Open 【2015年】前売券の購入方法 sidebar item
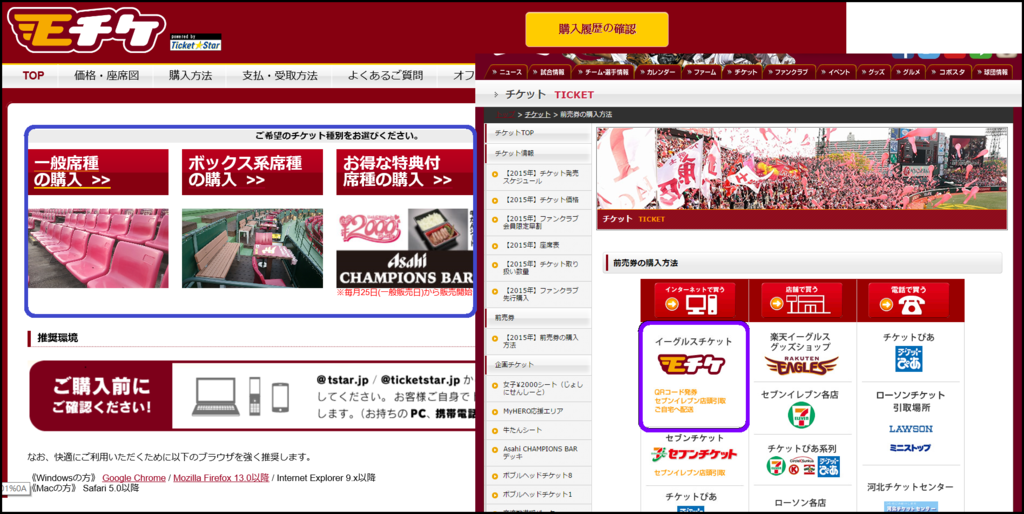Viewport: 1024px width, 514px height. [x=537, y=341]
